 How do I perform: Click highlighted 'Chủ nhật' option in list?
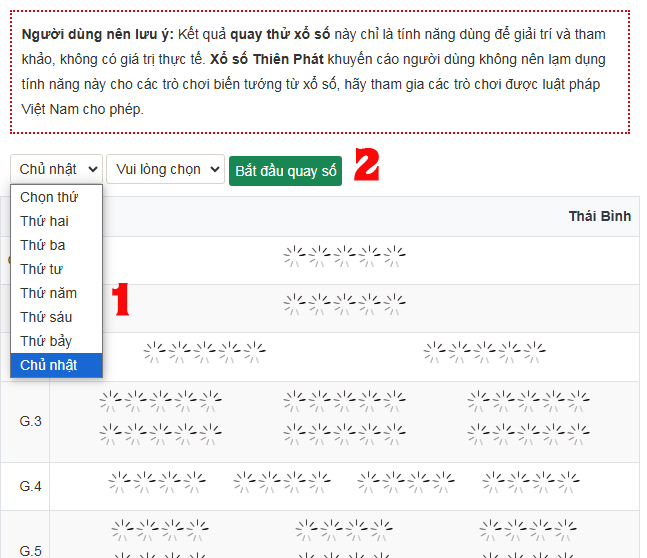pos(48,365)
